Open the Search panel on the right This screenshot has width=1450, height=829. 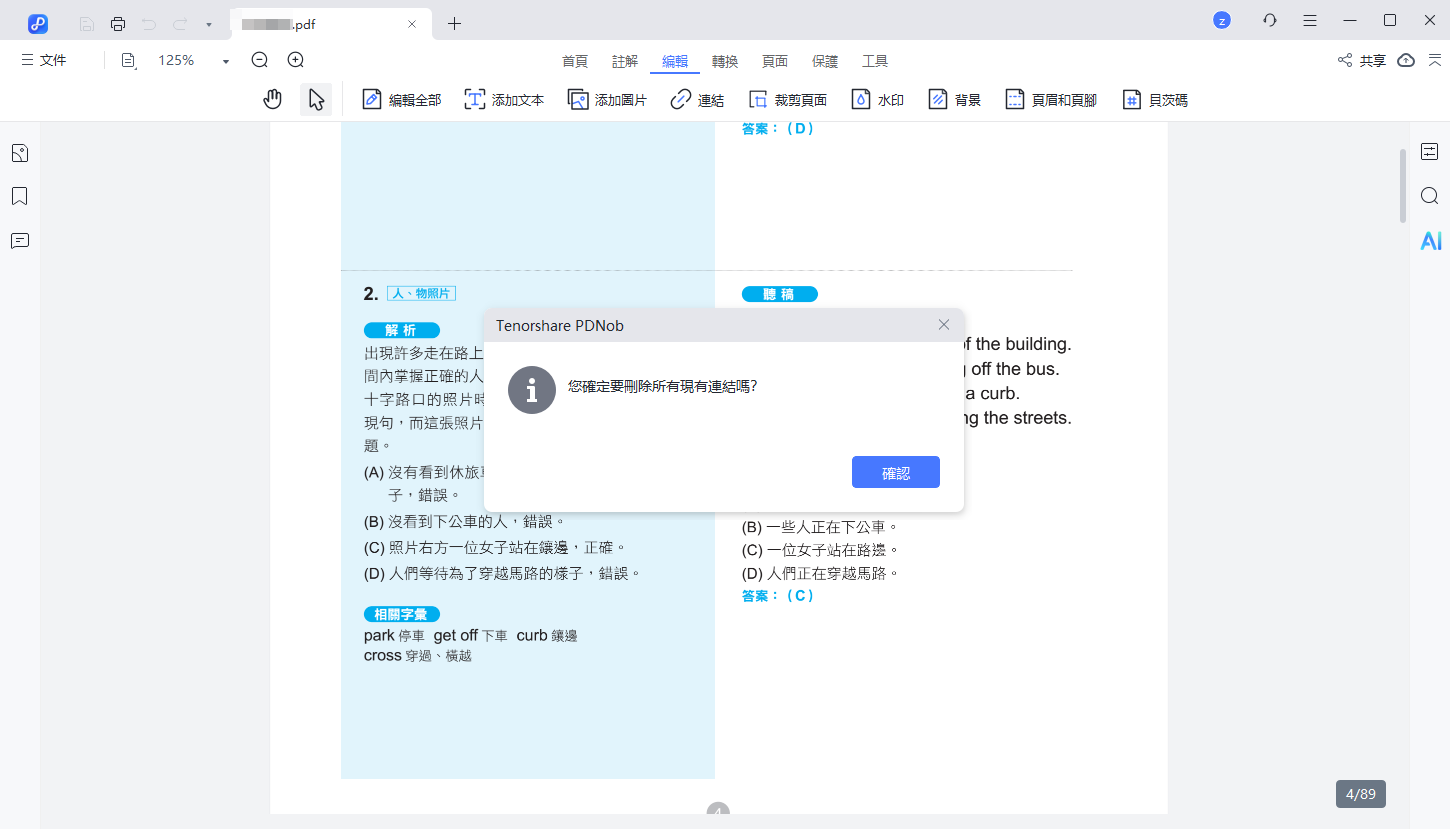[1429, 196]
